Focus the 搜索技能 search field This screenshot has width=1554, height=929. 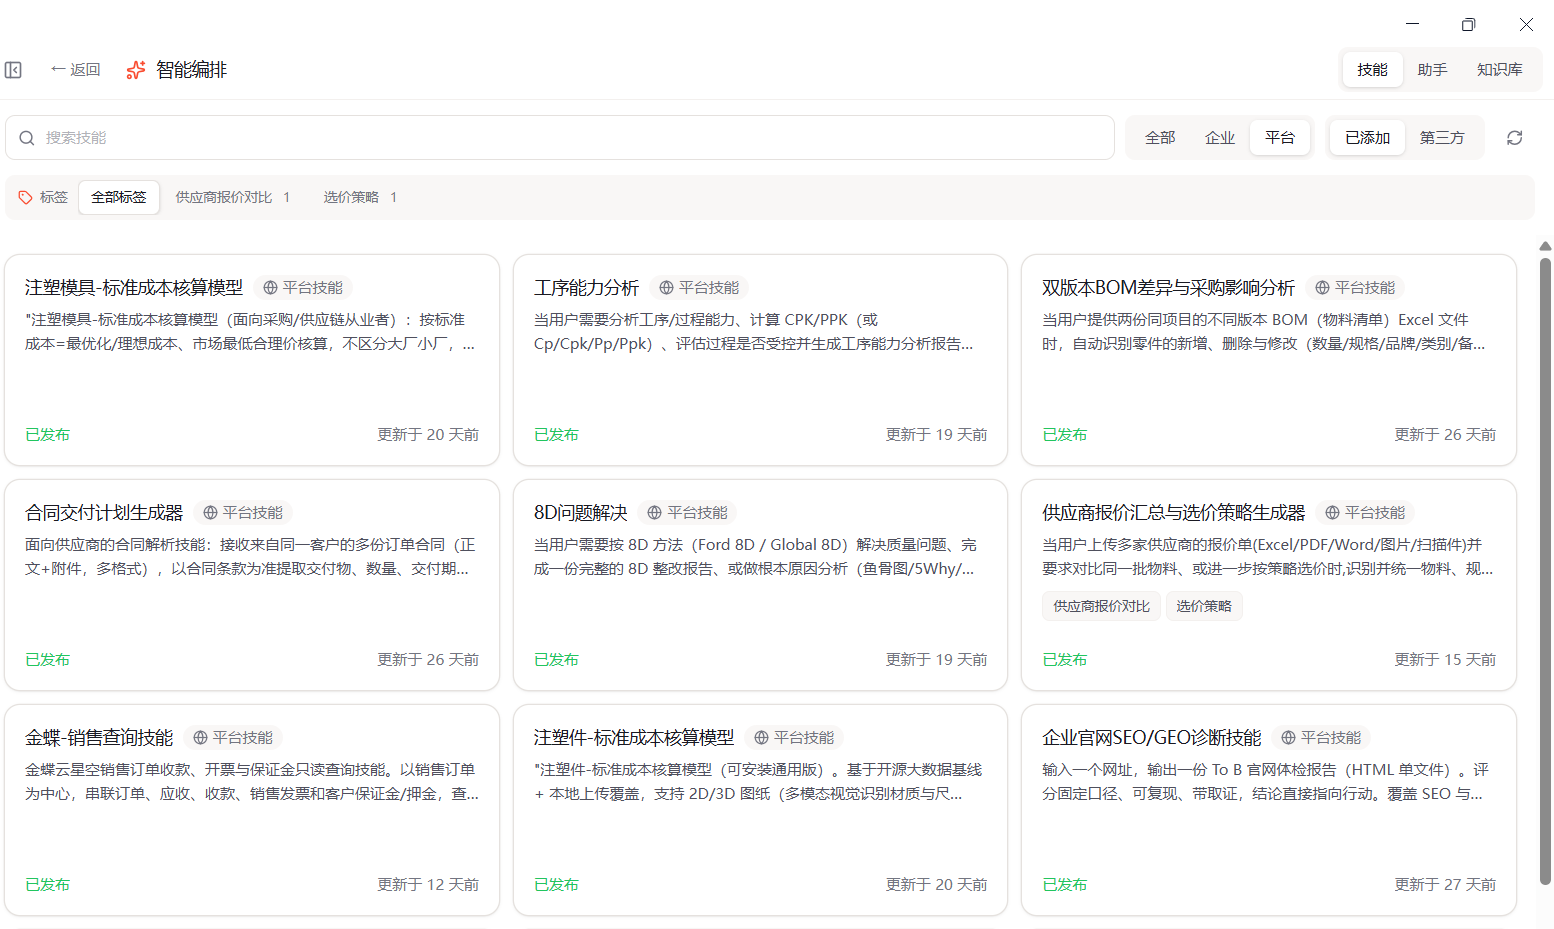(560, 138)
